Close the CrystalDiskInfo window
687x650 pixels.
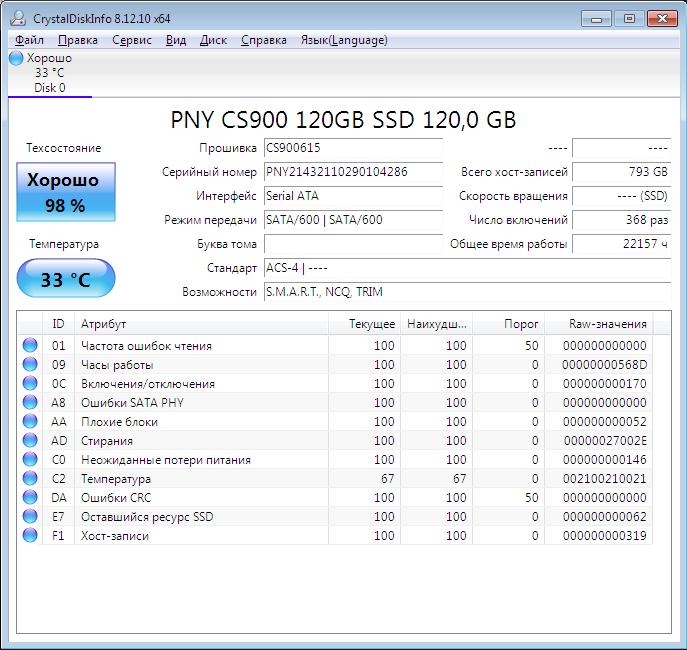click(662, 19)
